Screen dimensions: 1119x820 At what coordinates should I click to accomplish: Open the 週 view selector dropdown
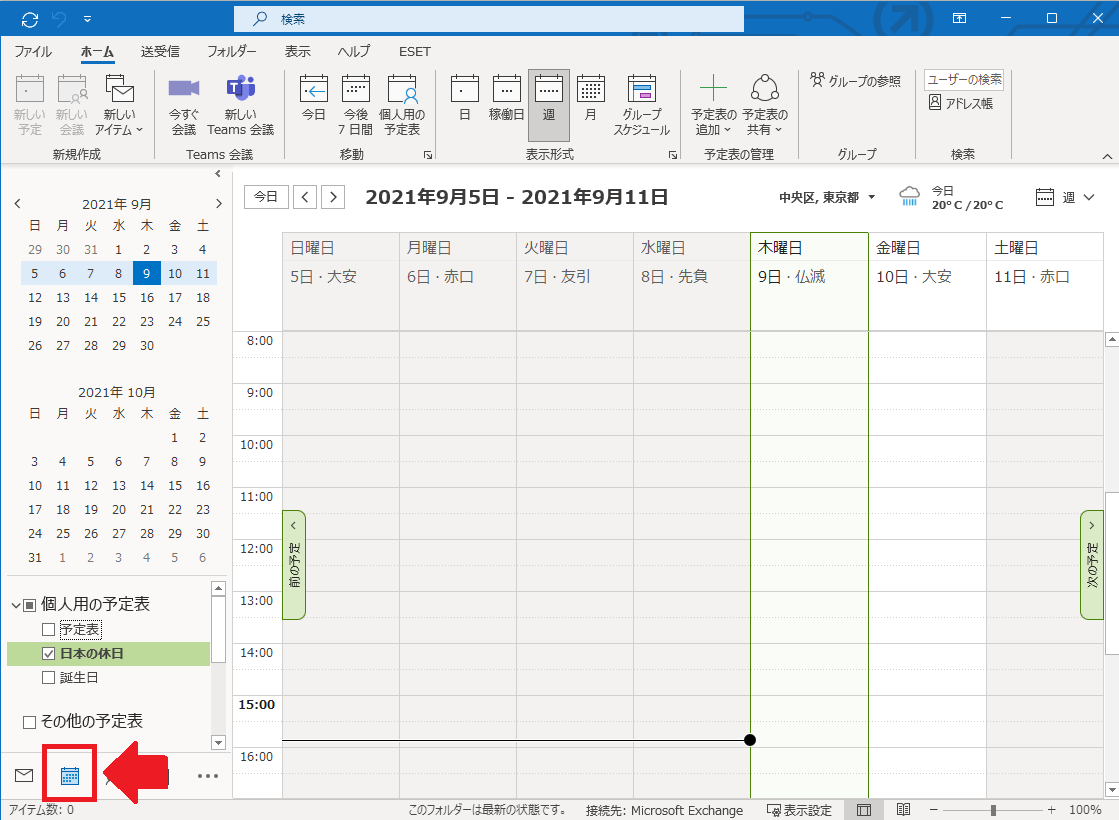1065,198
